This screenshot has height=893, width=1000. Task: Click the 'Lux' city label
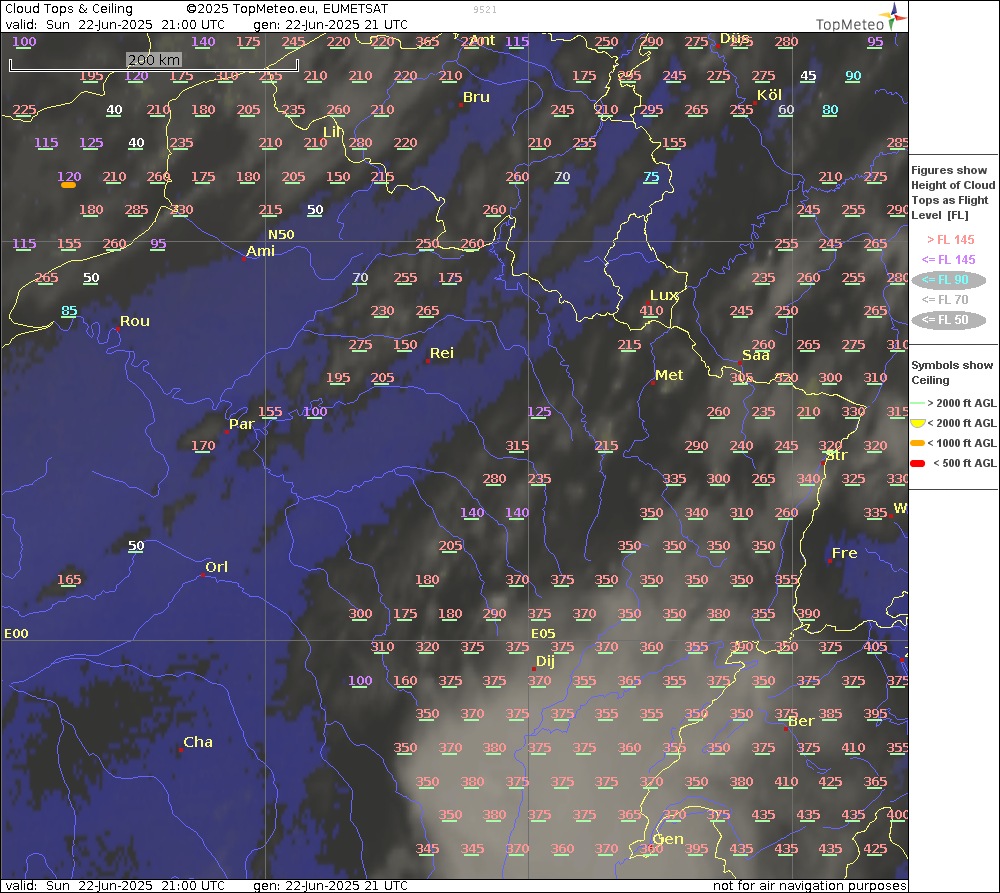tap(664, 295)
